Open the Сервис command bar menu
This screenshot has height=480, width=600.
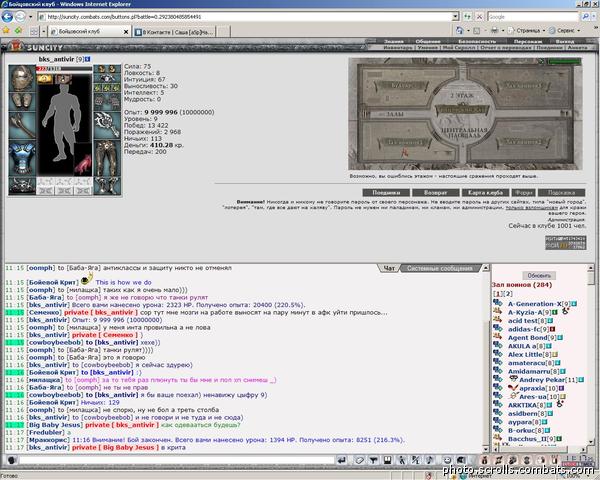pyautogui.click(x=564, y=31)
